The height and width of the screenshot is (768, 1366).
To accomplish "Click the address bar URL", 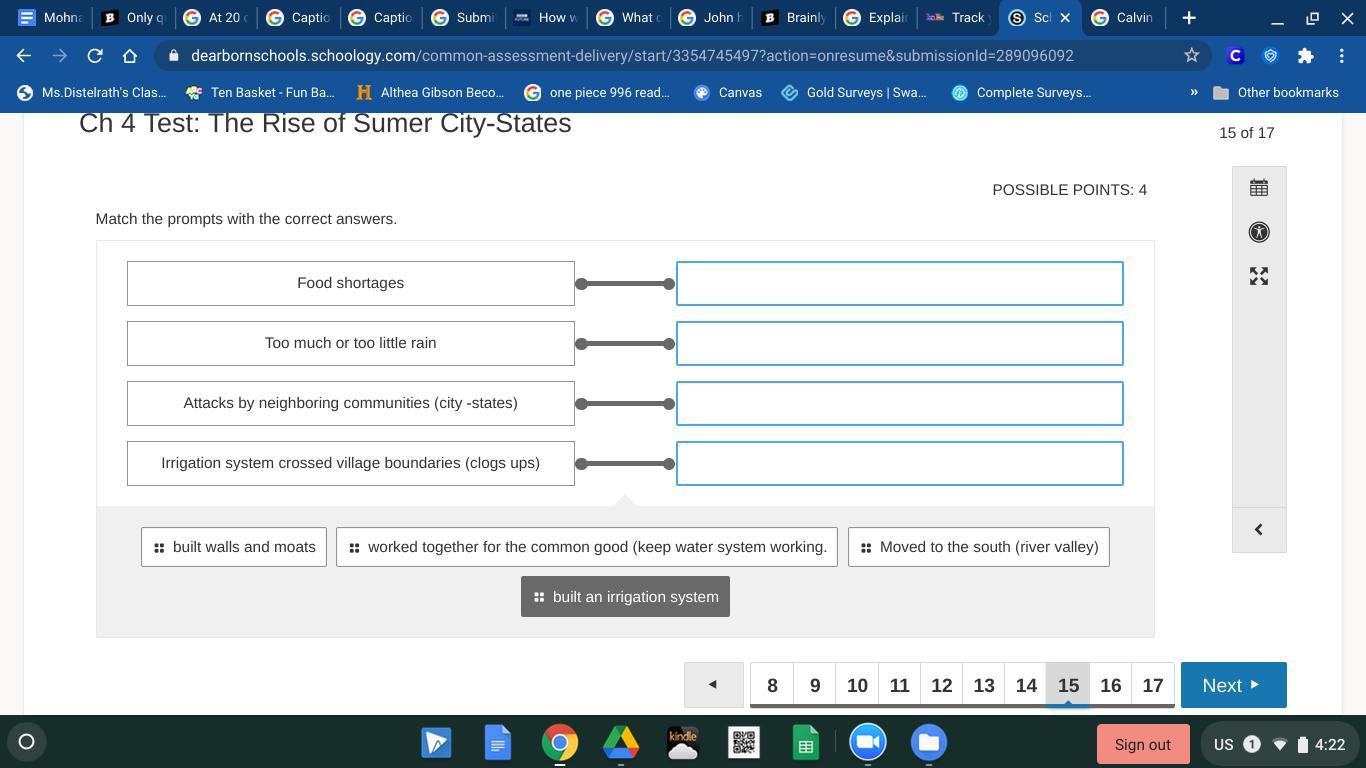I will click(632, 56).
